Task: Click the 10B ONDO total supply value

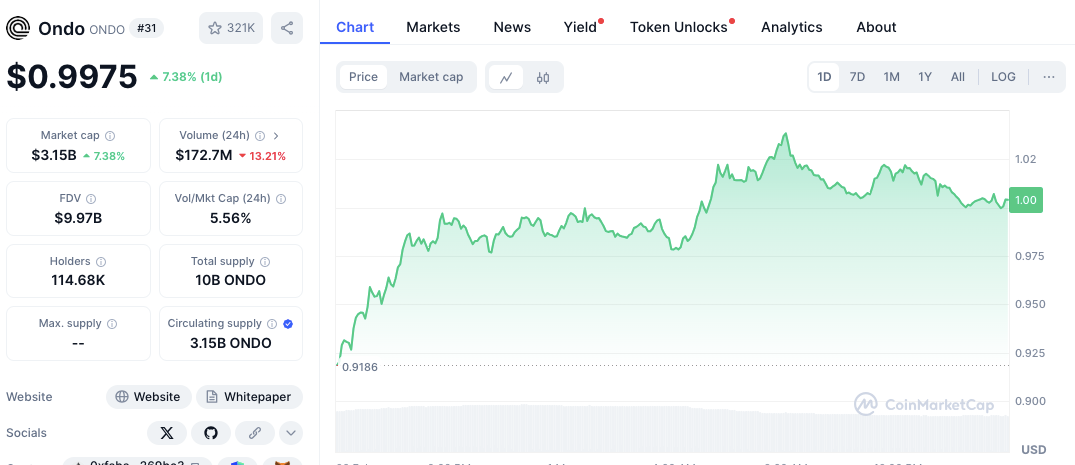Action: point(230,281)
